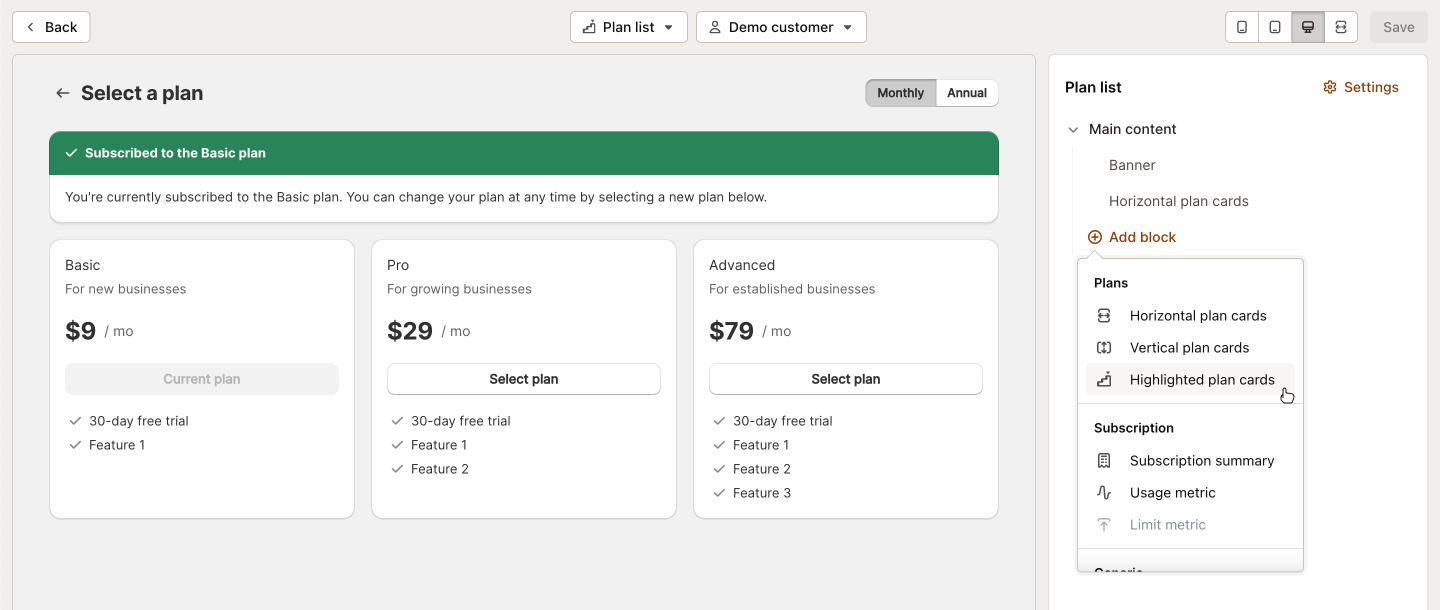
Task: Click the Subscription summary receipt icon
Action: (1104, 460)
